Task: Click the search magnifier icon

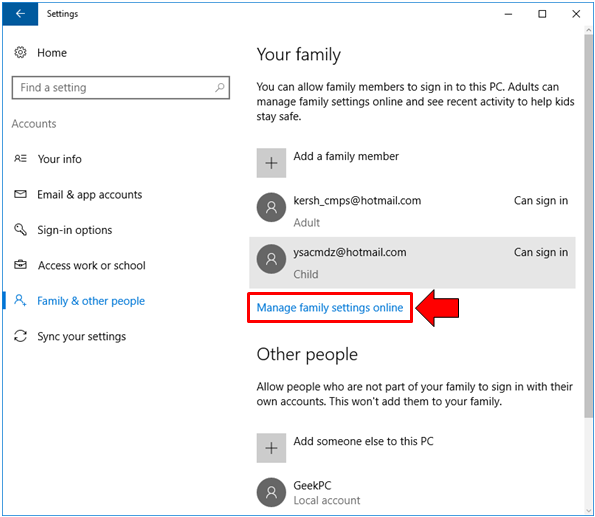Action: (x=220, y=88)
